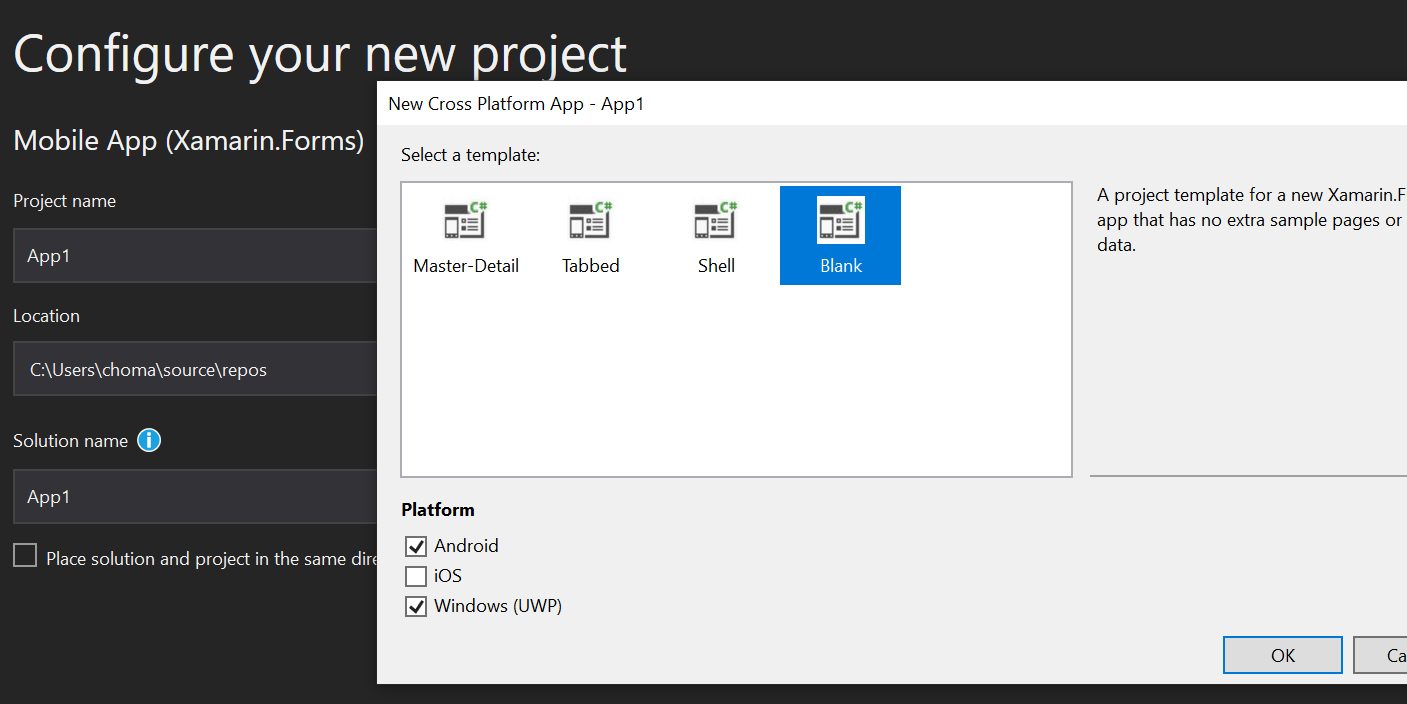The image size is (1407, 704).
Task: Click the 'Location' label
Action: (46, 316)
